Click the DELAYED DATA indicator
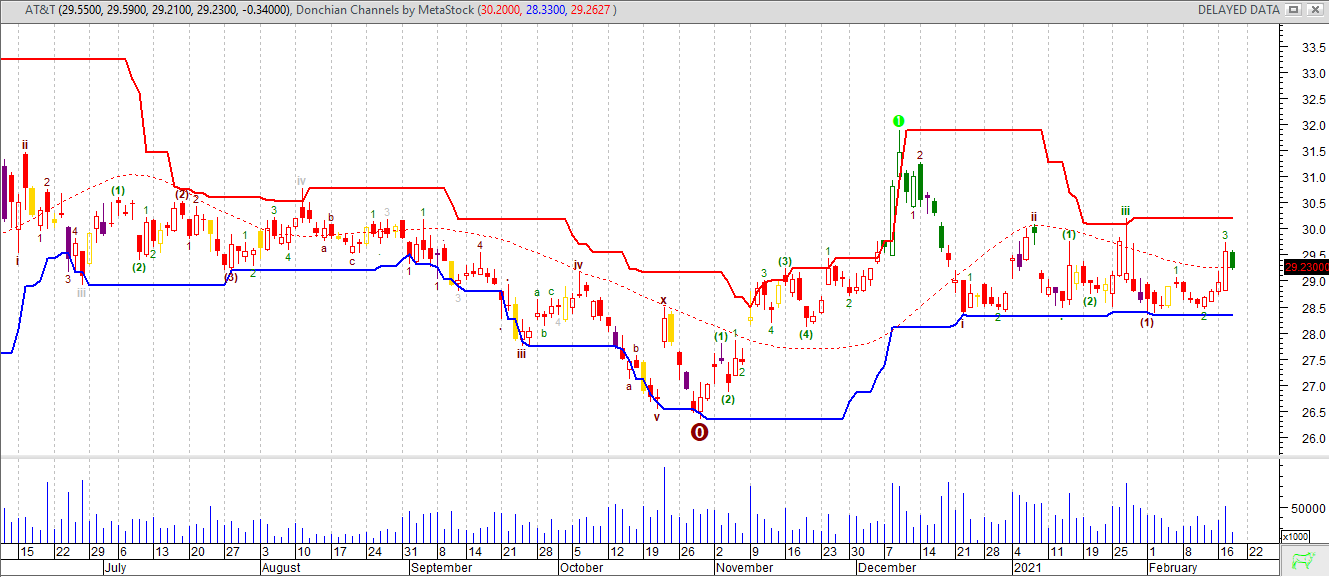The image size is (1329, 577). (x=1238, y=9)
